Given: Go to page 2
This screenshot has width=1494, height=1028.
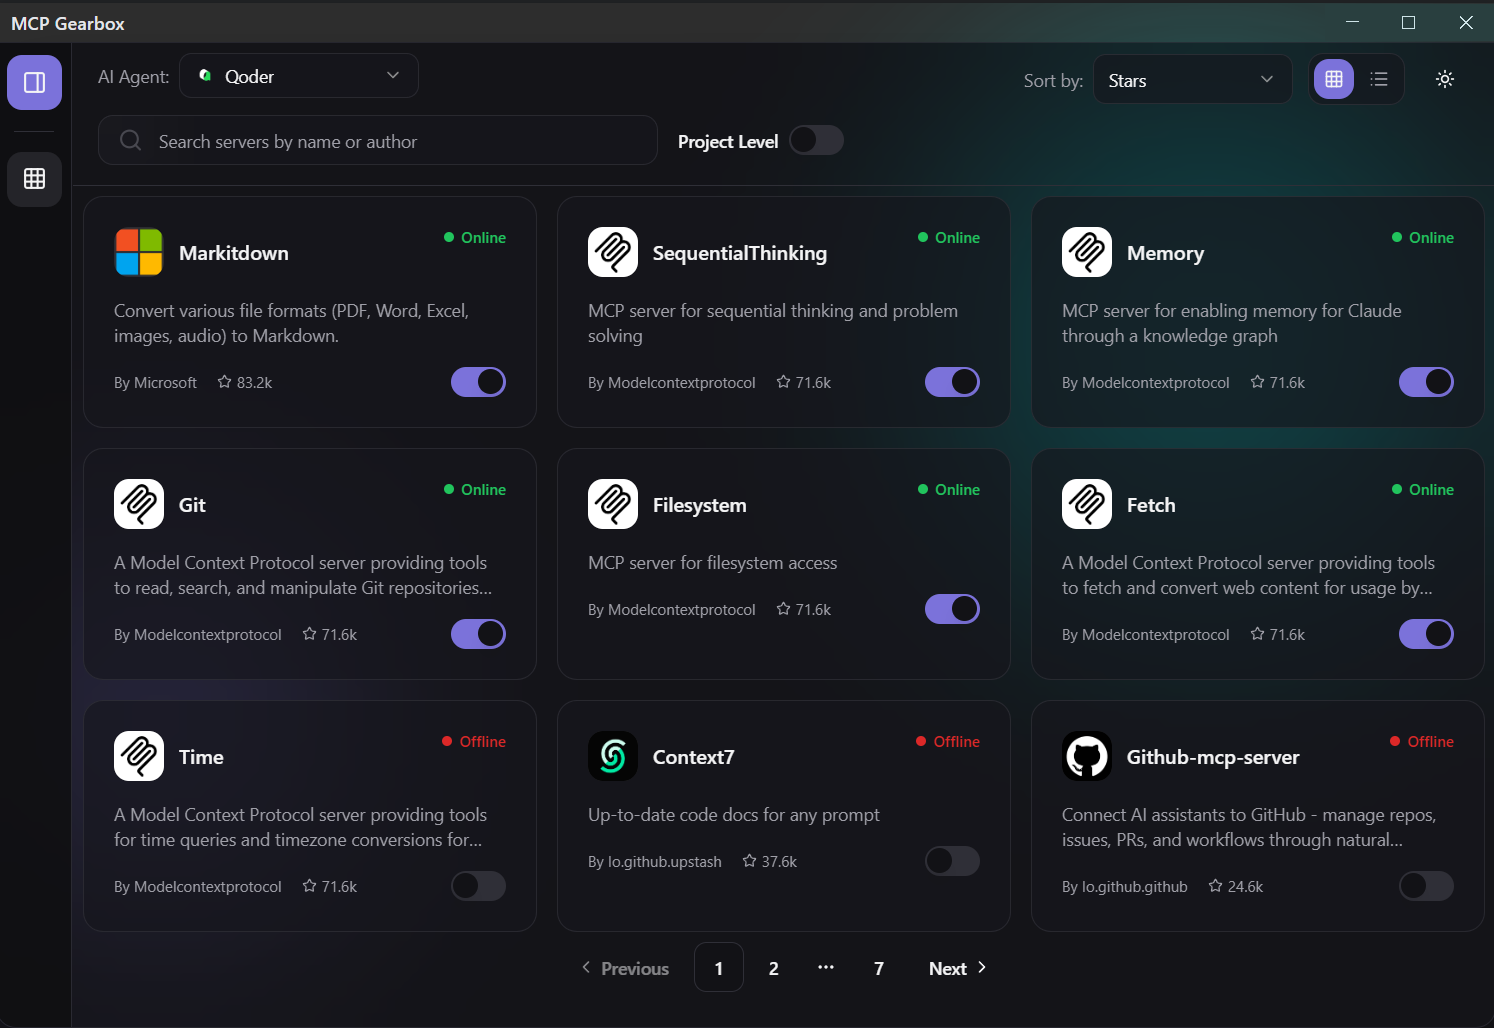Looking at the screenshot, I should click(773, 968).
